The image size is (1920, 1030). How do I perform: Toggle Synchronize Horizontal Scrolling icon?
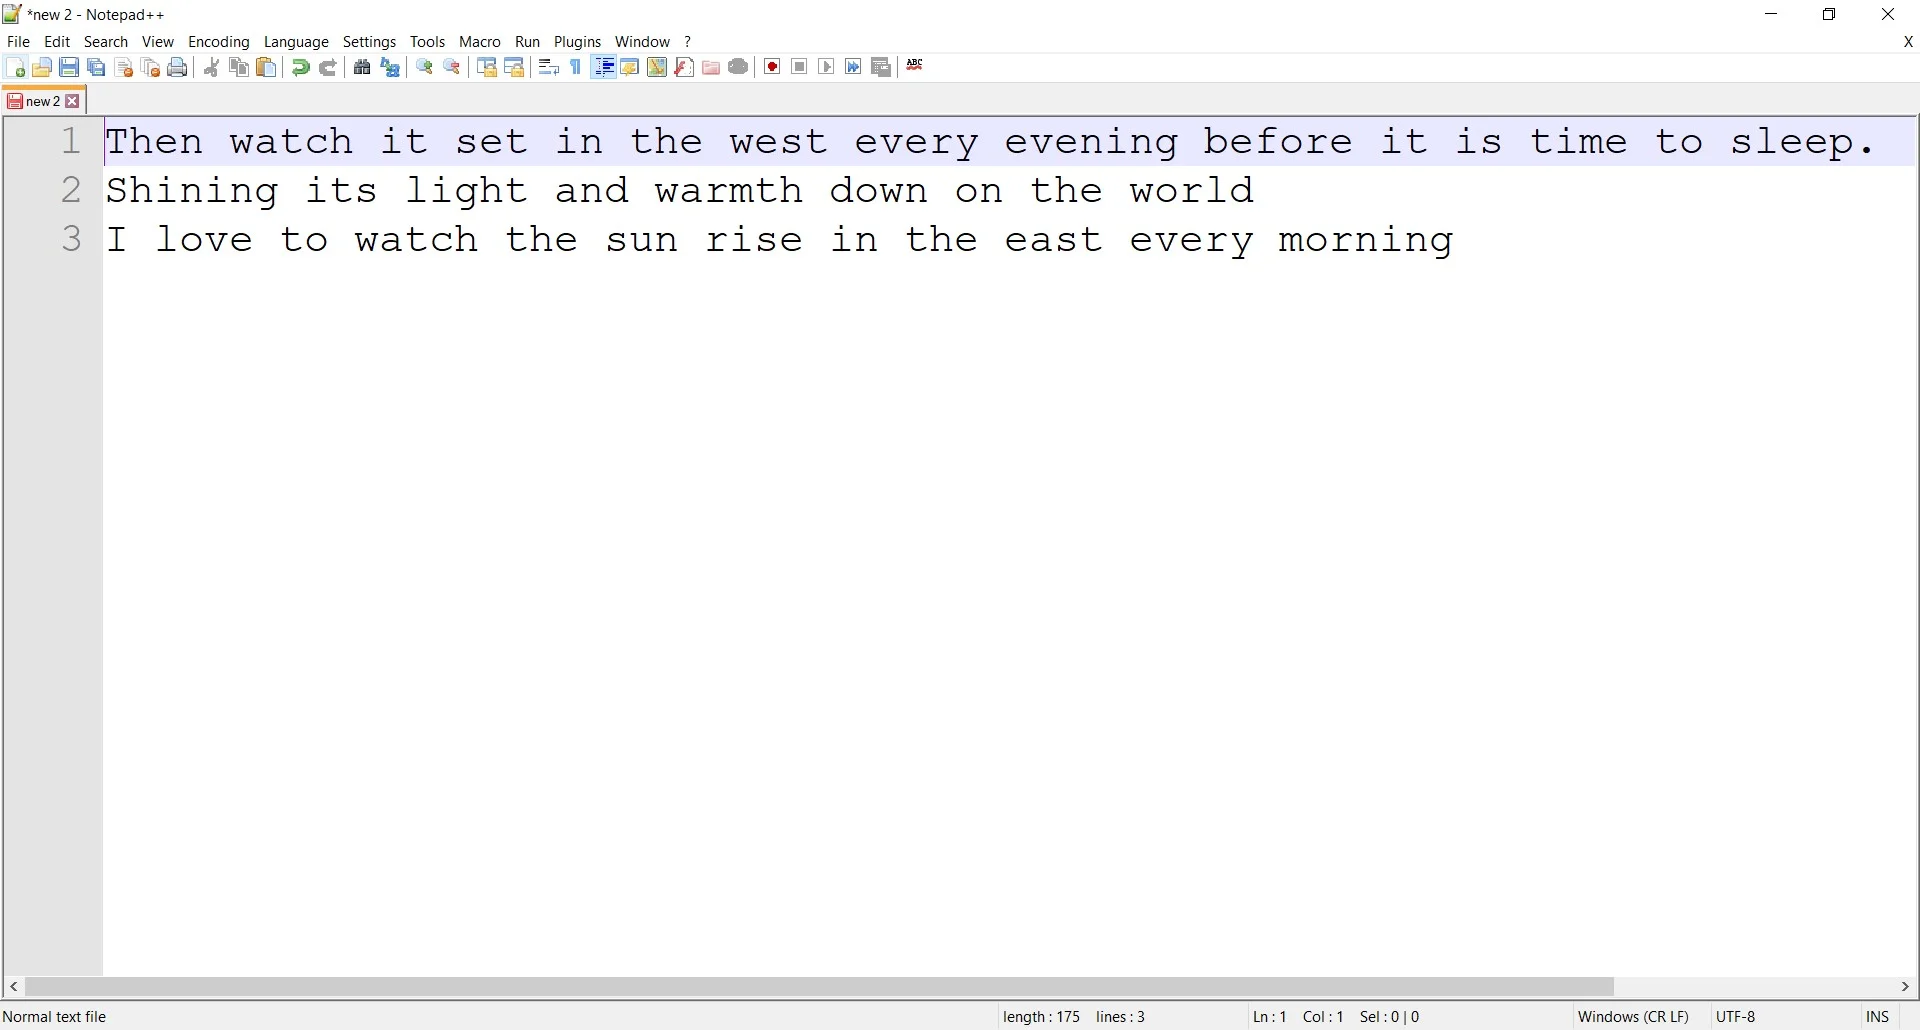click(x=514, y=67)
